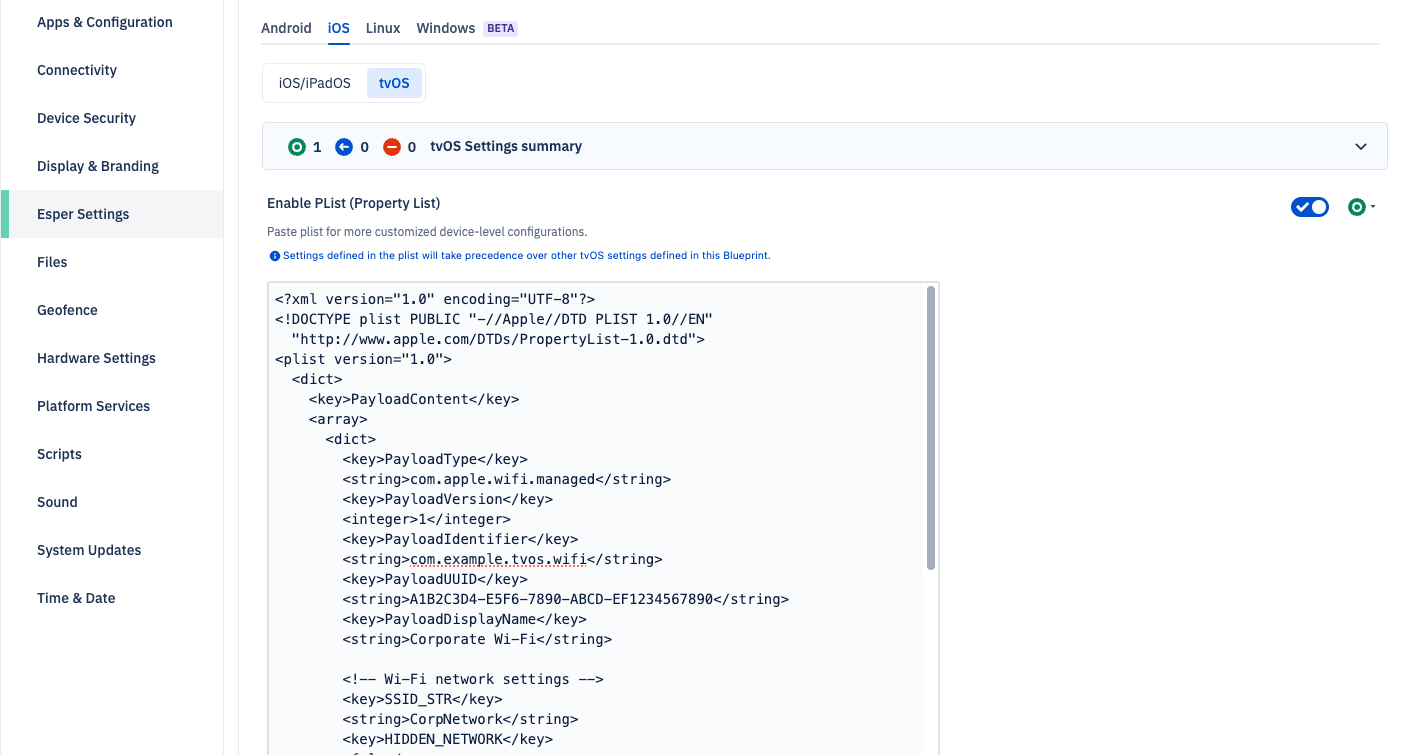Click the tvOS Settings summary heading

(x=506, y=147)
